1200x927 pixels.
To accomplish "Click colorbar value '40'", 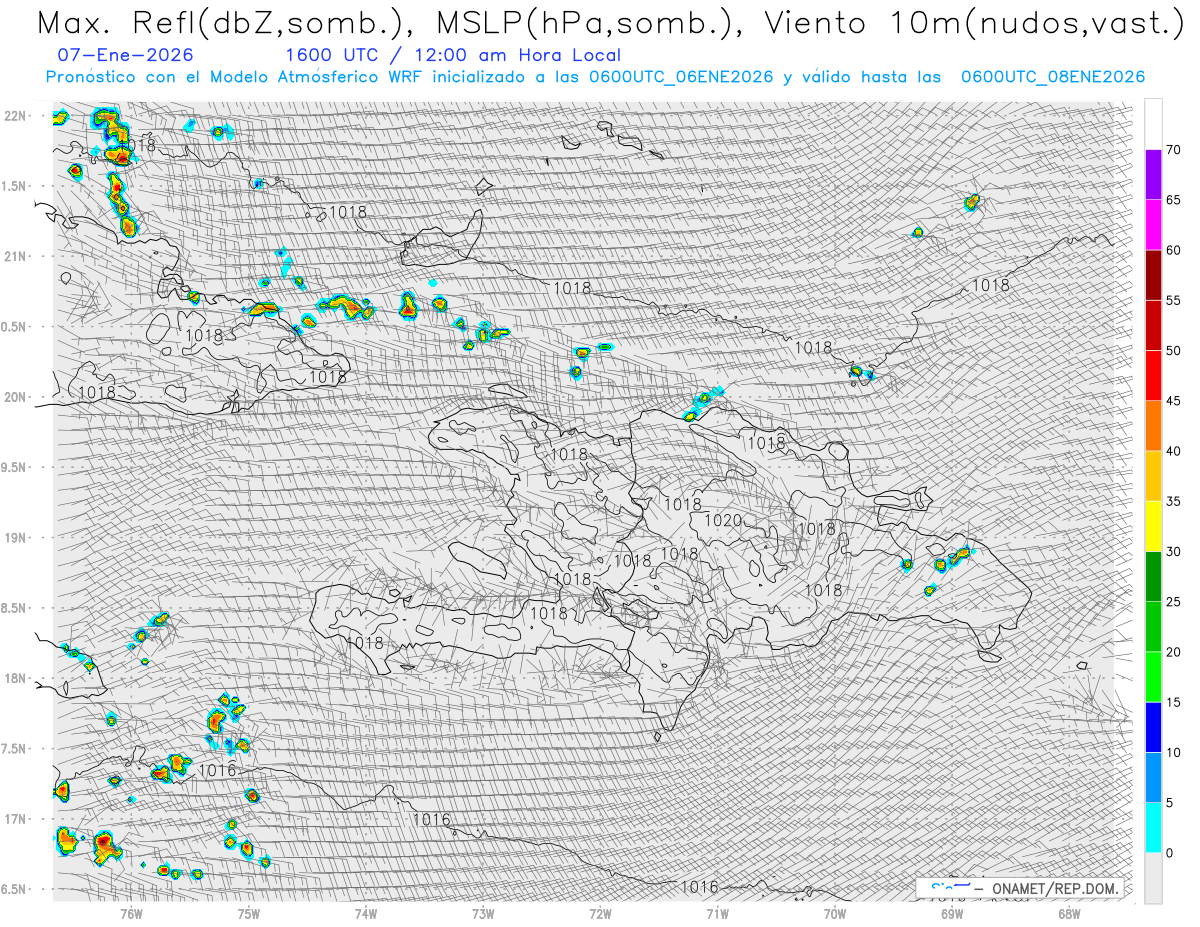I will [1173, 451].
